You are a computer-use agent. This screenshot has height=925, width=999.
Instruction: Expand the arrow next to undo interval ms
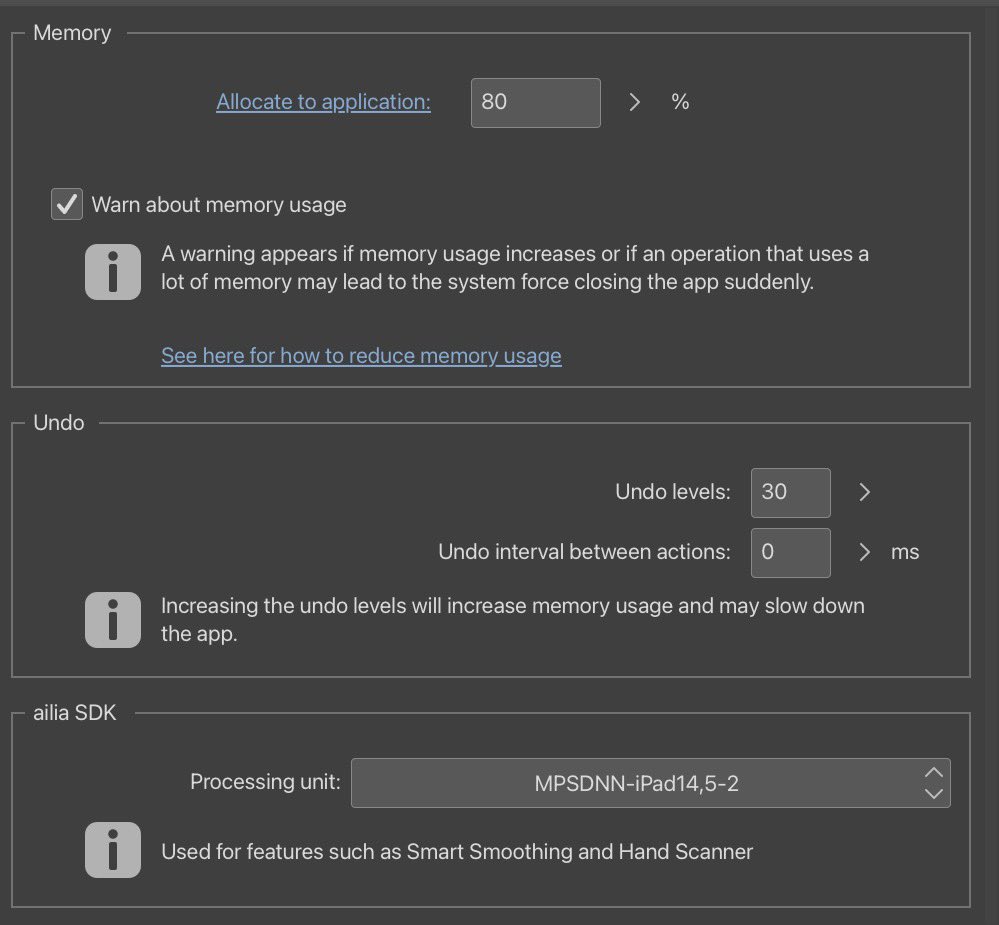tap(864, 552)
